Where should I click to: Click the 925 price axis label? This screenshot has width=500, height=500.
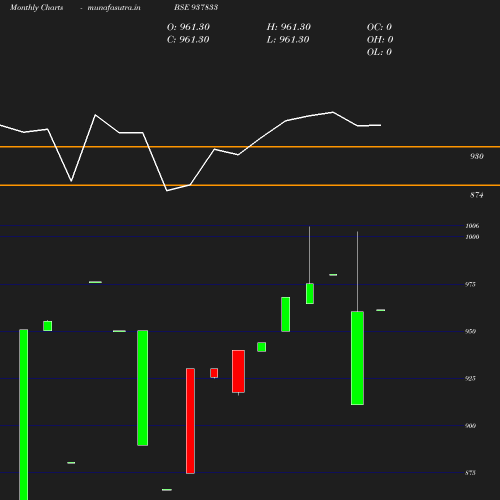(470, 378)
